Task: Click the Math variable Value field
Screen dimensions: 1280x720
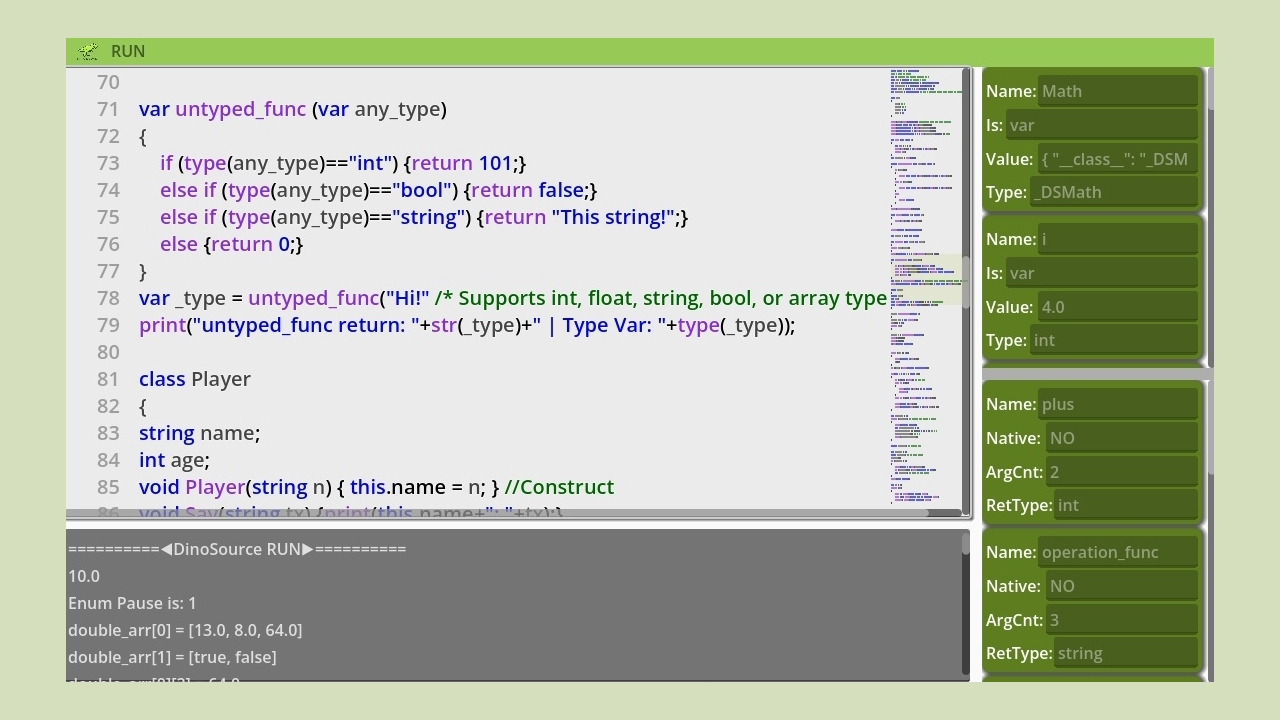Action: tap(1118, 159)
